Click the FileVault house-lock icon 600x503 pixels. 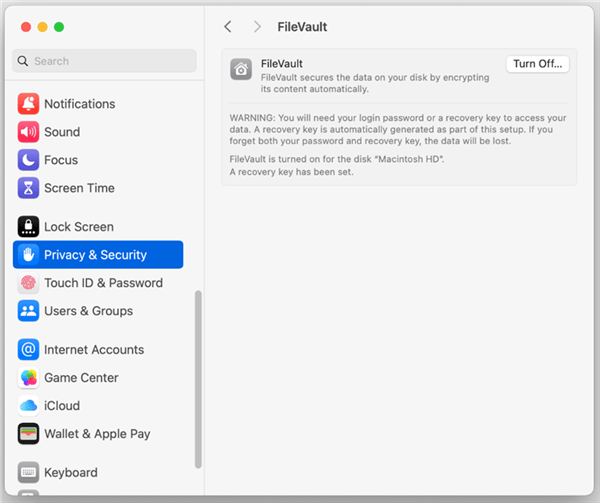(241, 69)
